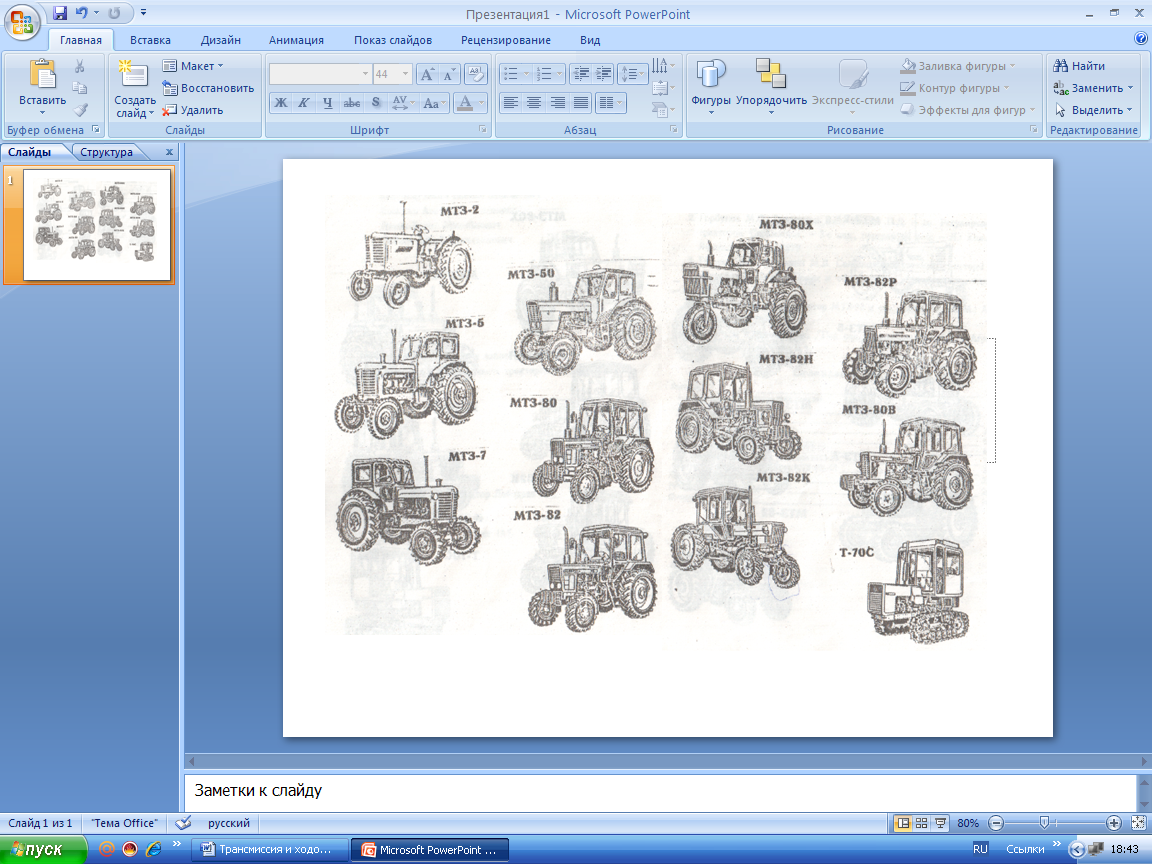Click the Cut scissors icon
Screen dimensions: 1152x864
point(80,66)
